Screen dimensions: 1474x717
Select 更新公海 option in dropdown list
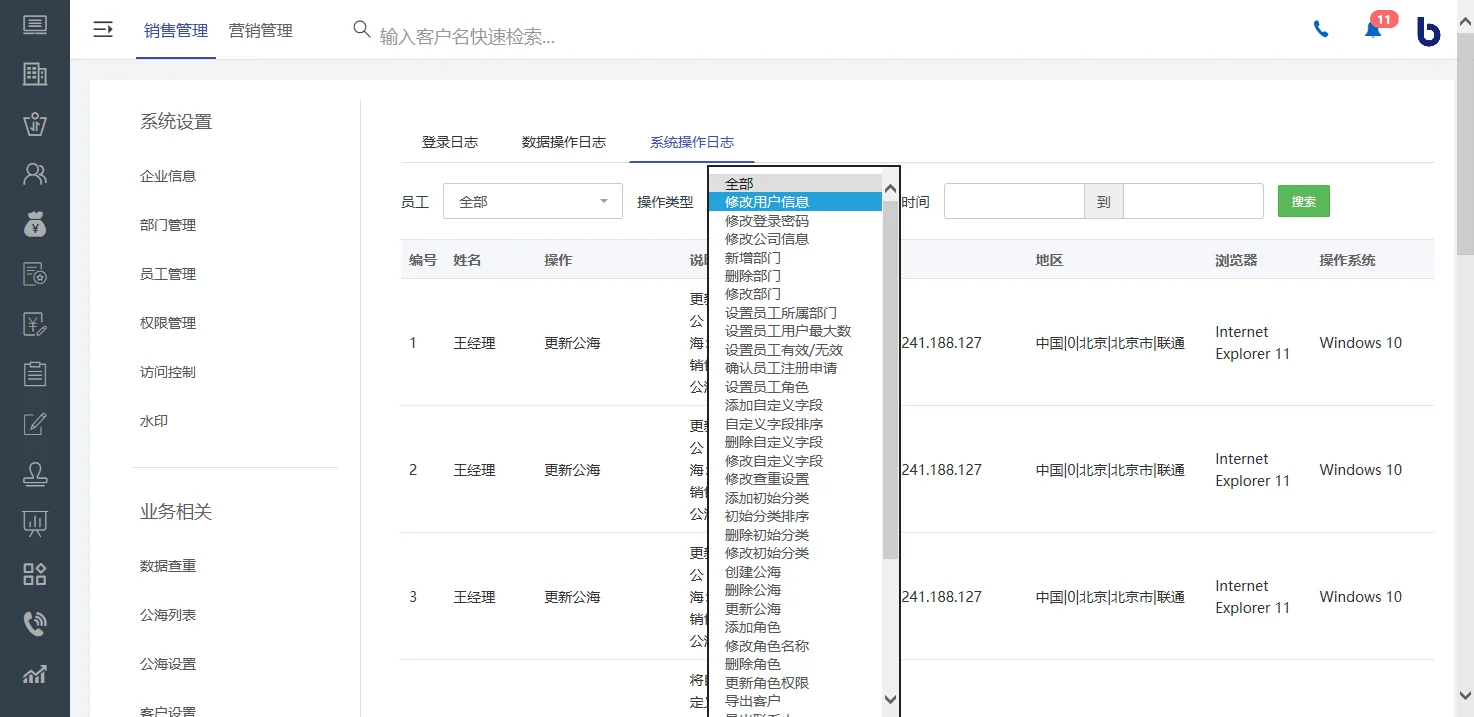pyautogui.click(x=795, y=609)
